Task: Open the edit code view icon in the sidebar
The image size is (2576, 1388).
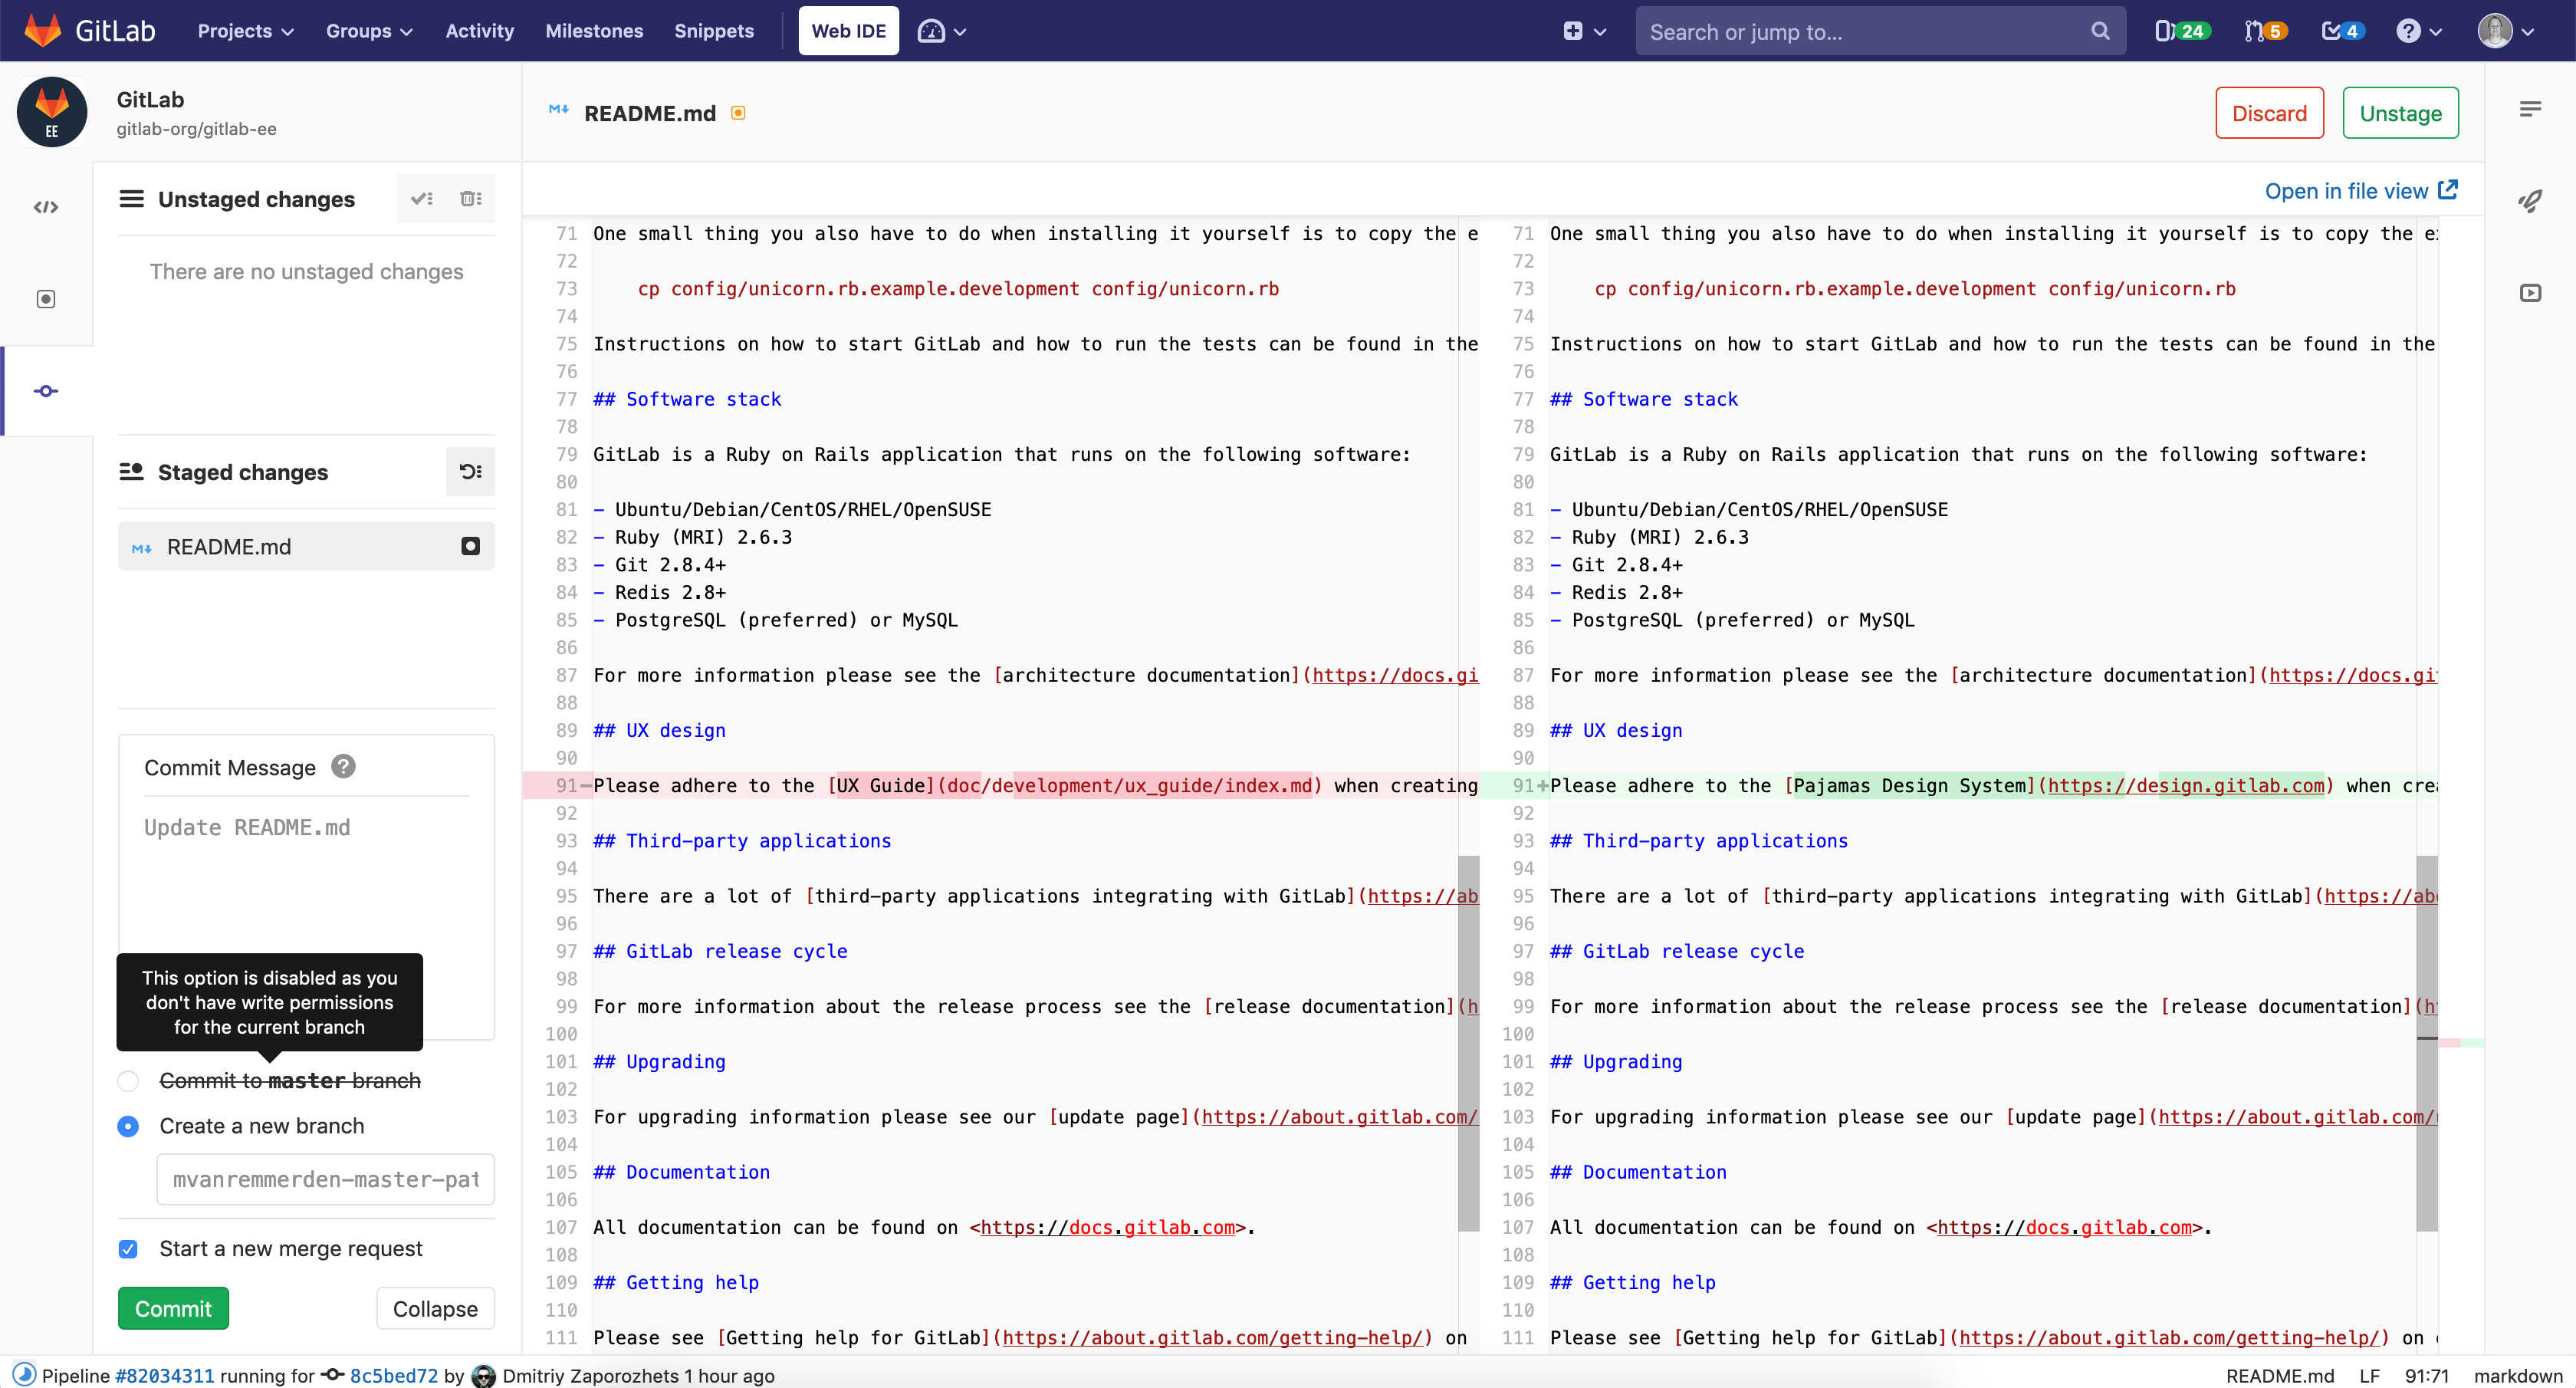Action: pos(46,207)
